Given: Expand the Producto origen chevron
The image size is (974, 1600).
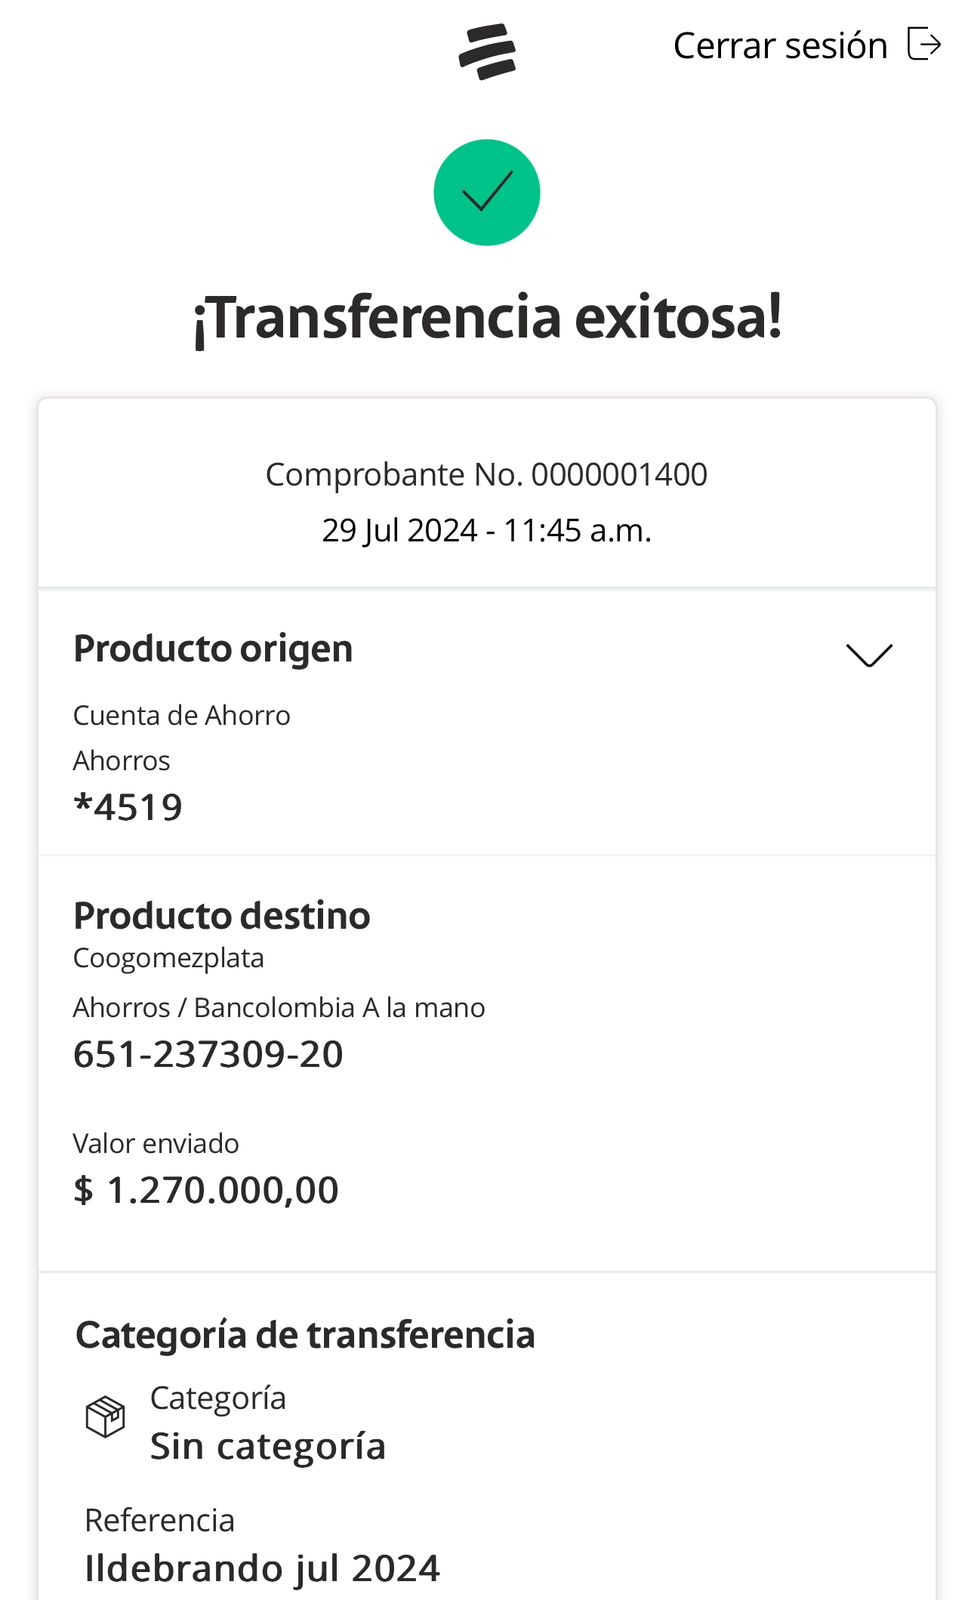Looking at the screenshot, I should pos(869,655).
